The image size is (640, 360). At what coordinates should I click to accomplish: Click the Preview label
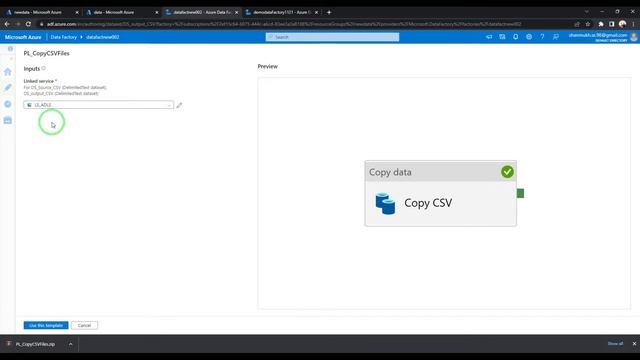pyautogui.click(x=268, y=66)
